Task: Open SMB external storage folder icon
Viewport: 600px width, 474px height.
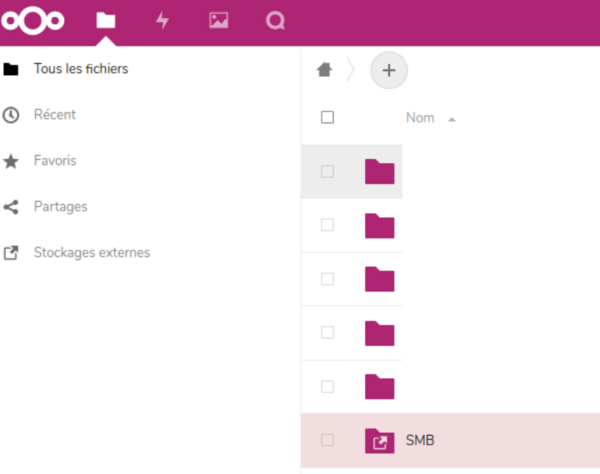Action: point(380,441)
